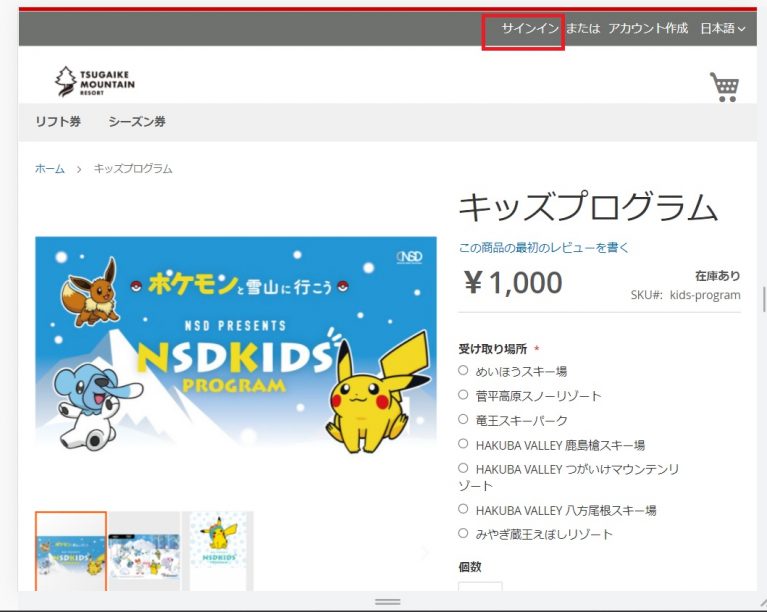Select HAKUBA VALLEY 鹿島槍スキー場 option
The image size is (767, 612).
(463, 444)
